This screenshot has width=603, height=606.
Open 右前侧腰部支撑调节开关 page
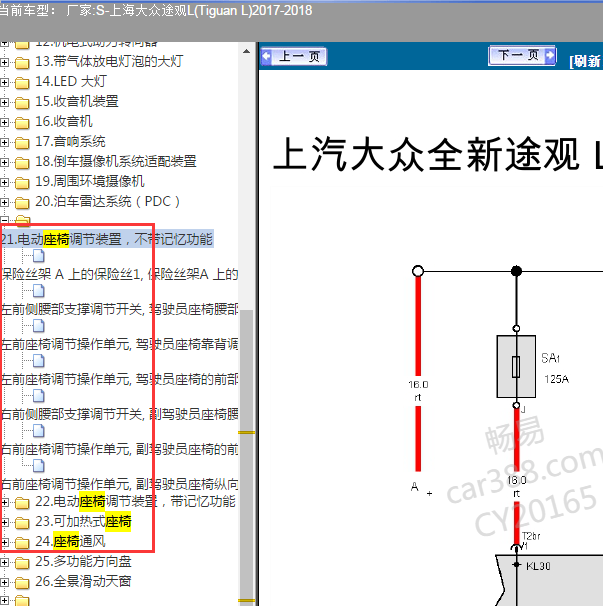119,414
